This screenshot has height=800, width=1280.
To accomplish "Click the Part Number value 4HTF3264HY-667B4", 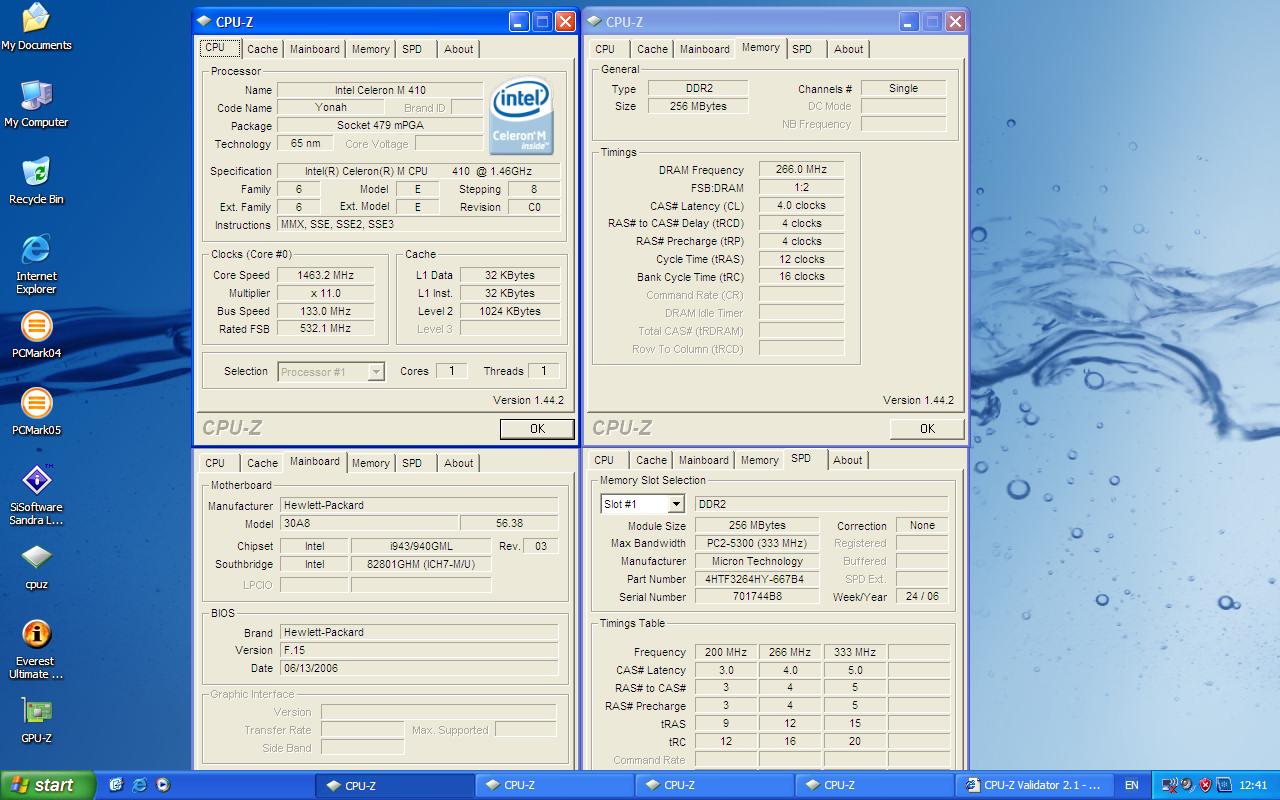I will 757,579.
